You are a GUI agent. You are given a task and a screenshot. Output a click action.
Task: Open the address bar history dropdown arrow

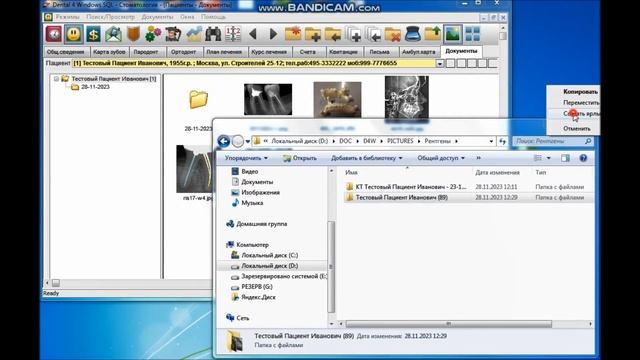[x=491, y=141]
